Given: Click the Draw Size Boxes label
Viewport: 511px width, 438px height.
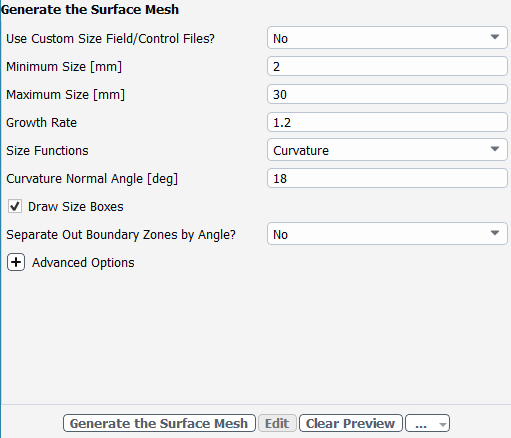Looking at the screenshot, I should 76,207.
